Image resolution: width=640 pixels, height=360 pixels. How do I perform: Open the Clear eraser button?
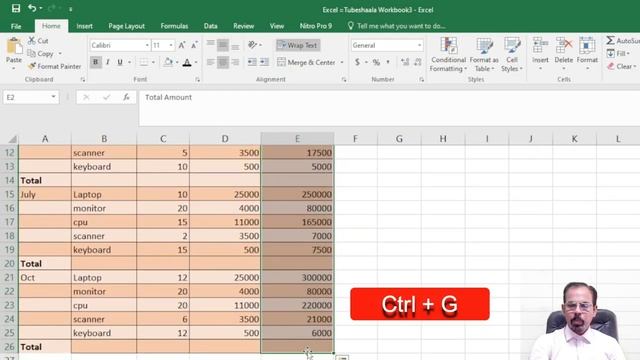click(x=620, y=66)
